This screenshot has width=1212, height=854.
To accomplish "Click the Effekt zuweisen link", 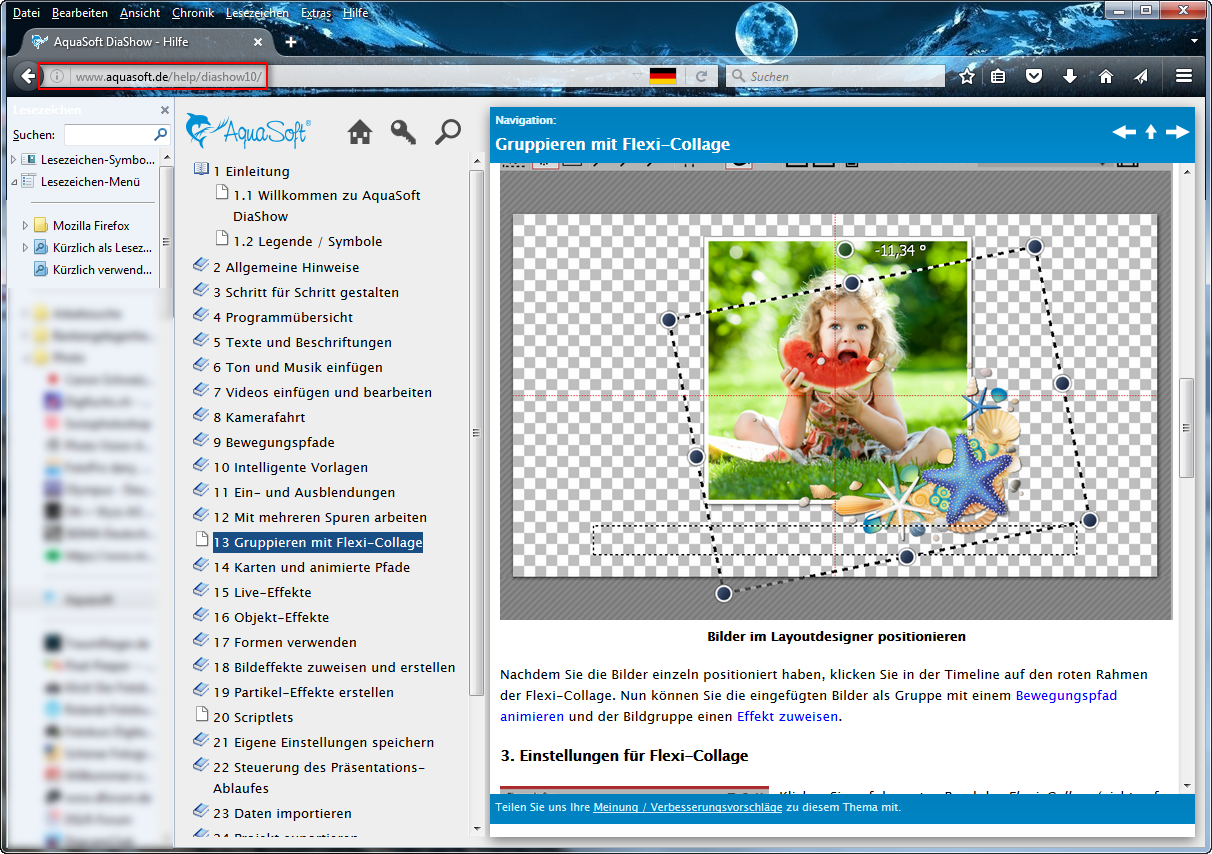I will pos(787,716).
